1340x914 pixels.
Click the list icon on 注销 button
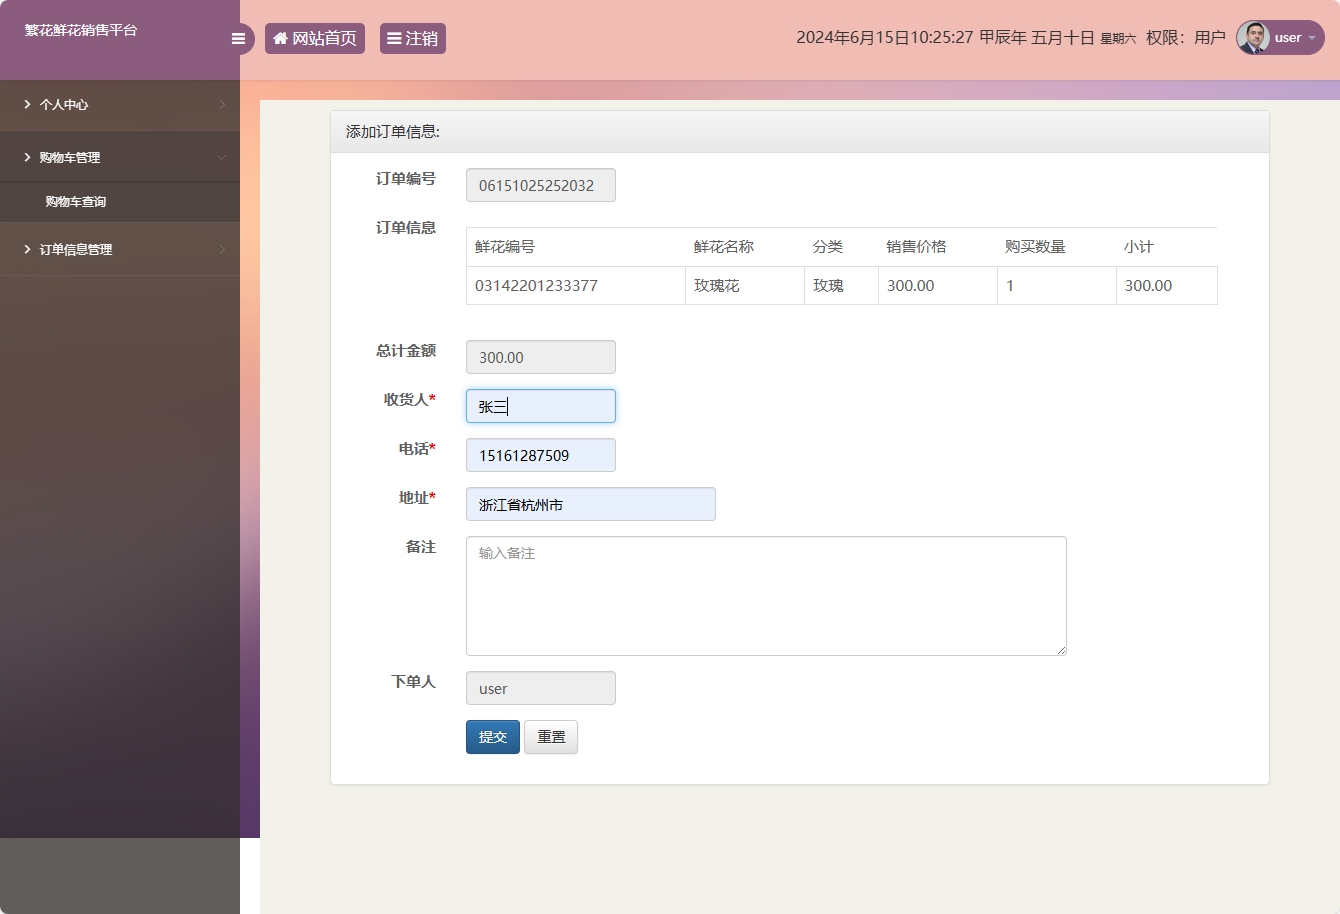394,39
